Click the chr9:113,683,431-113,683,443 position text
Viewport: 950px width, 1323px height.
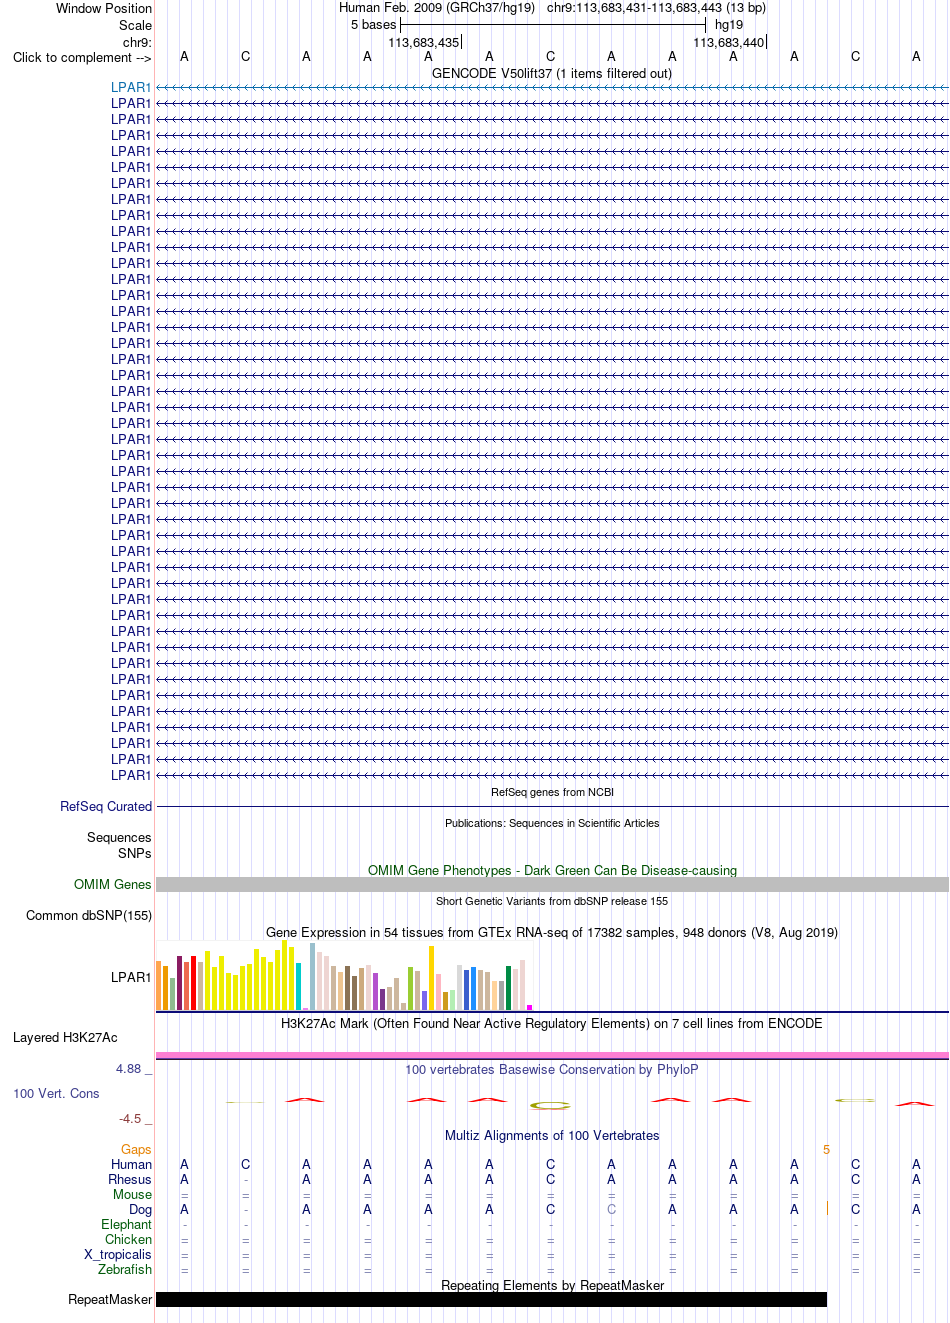[x=656, y=7]
